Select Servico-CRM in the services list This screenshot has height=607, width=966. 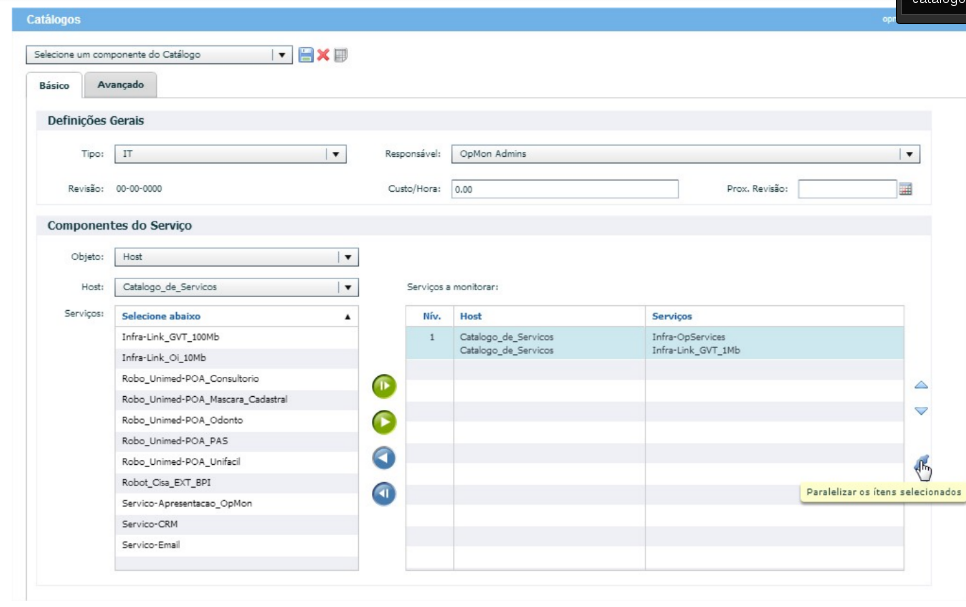click(144, 524)
